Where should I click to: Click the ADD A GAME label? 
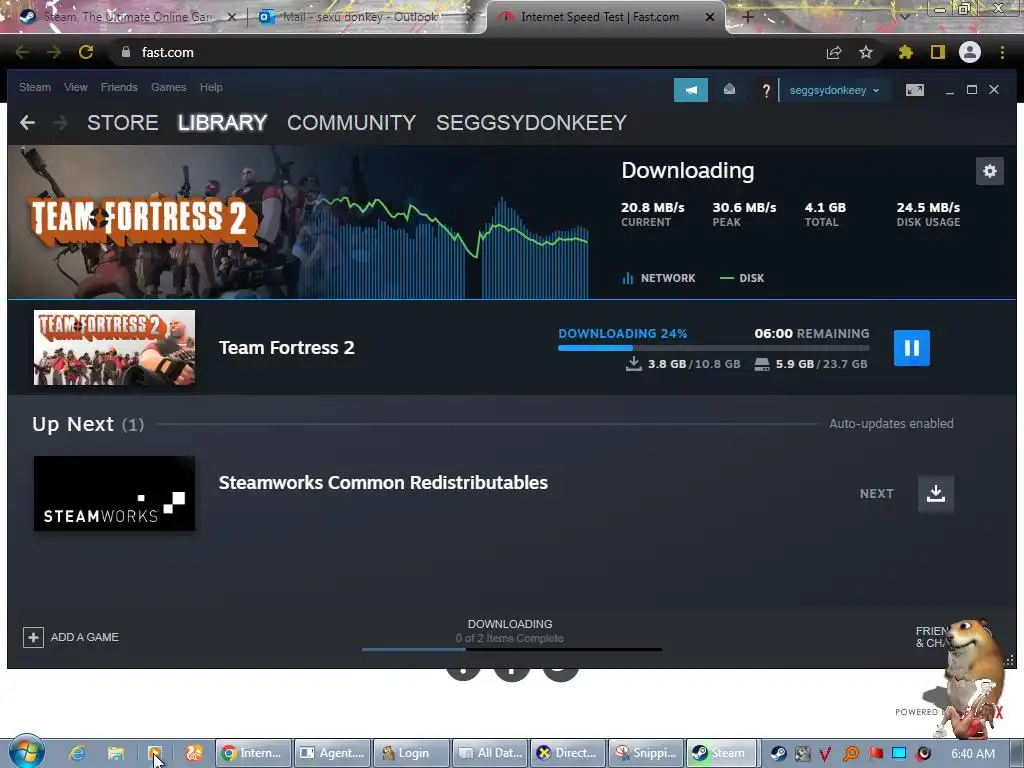pyautogui.click(x=85, y=637)
